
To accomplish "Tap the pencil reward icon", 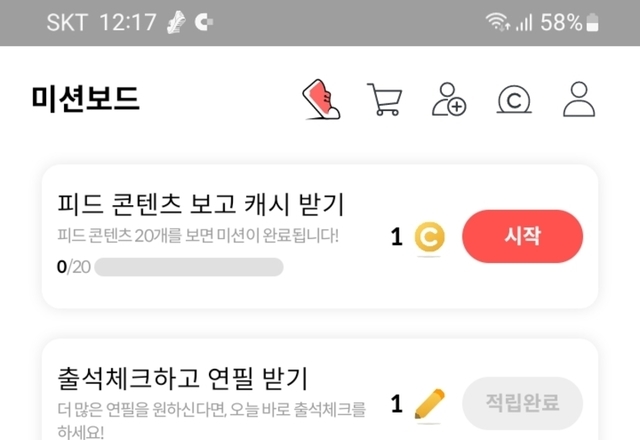I will click(429, 404).
